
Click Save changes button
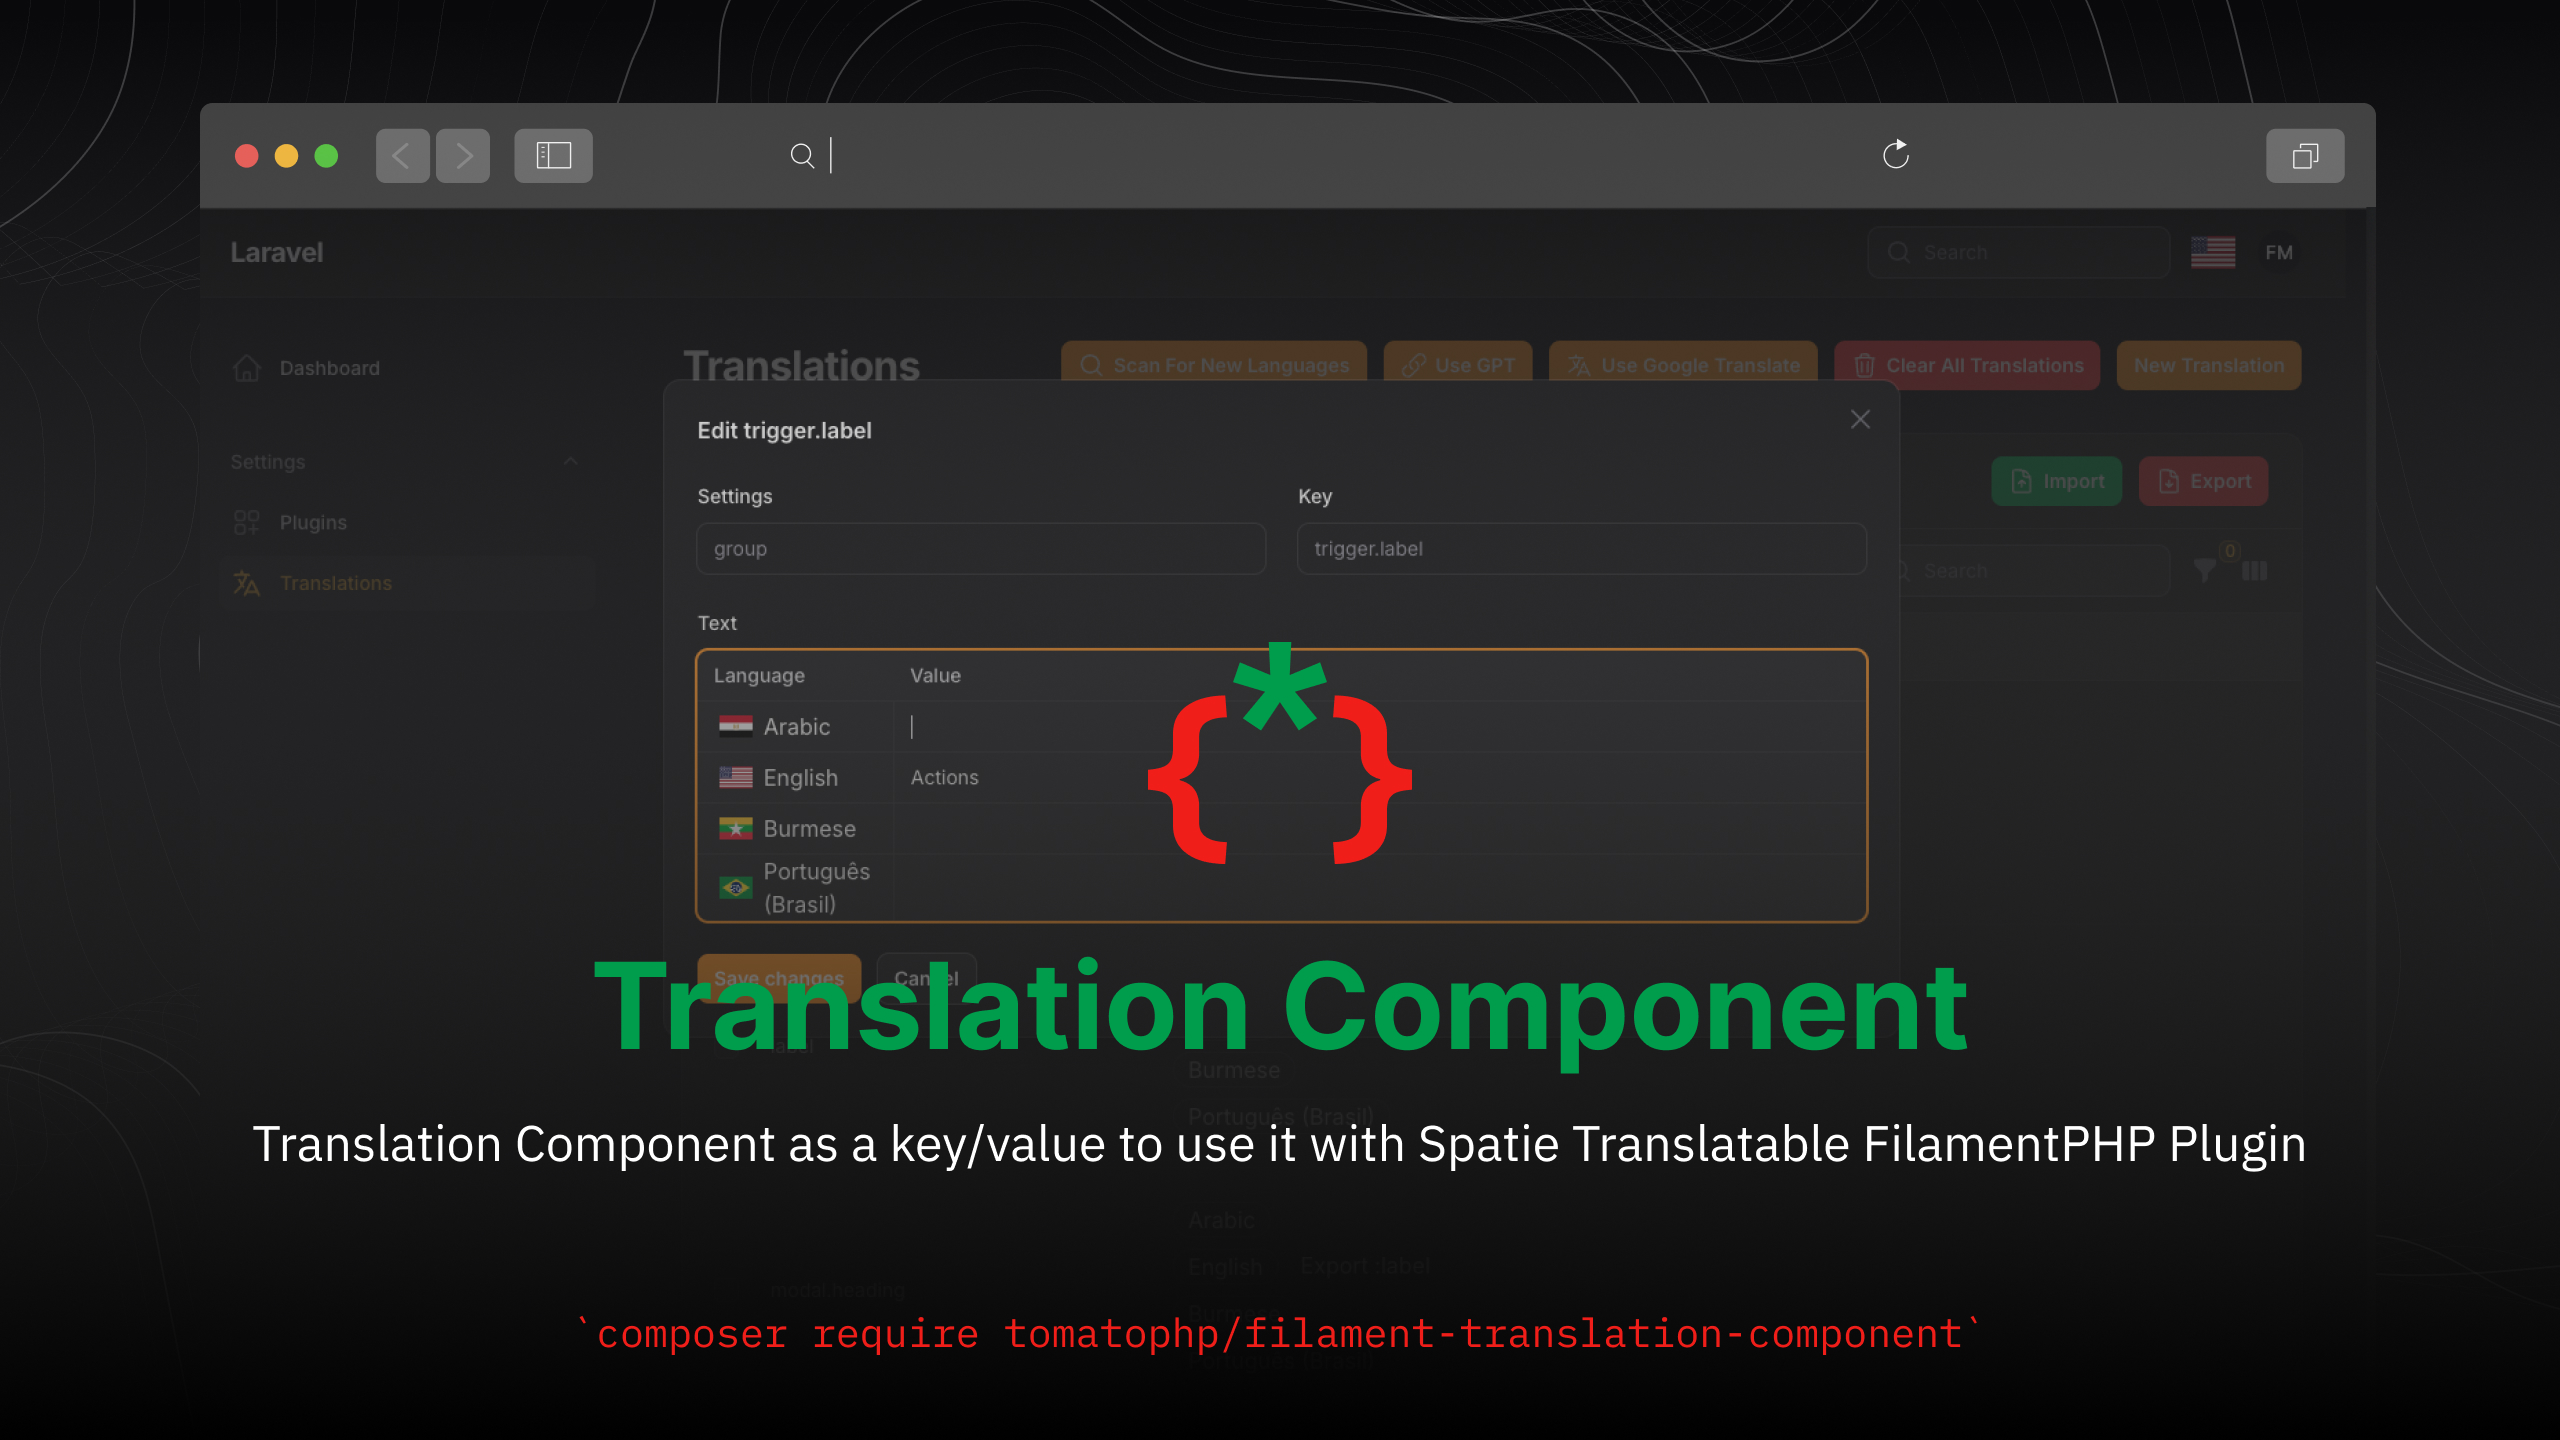pyautogui.click(x=777, y=978)
